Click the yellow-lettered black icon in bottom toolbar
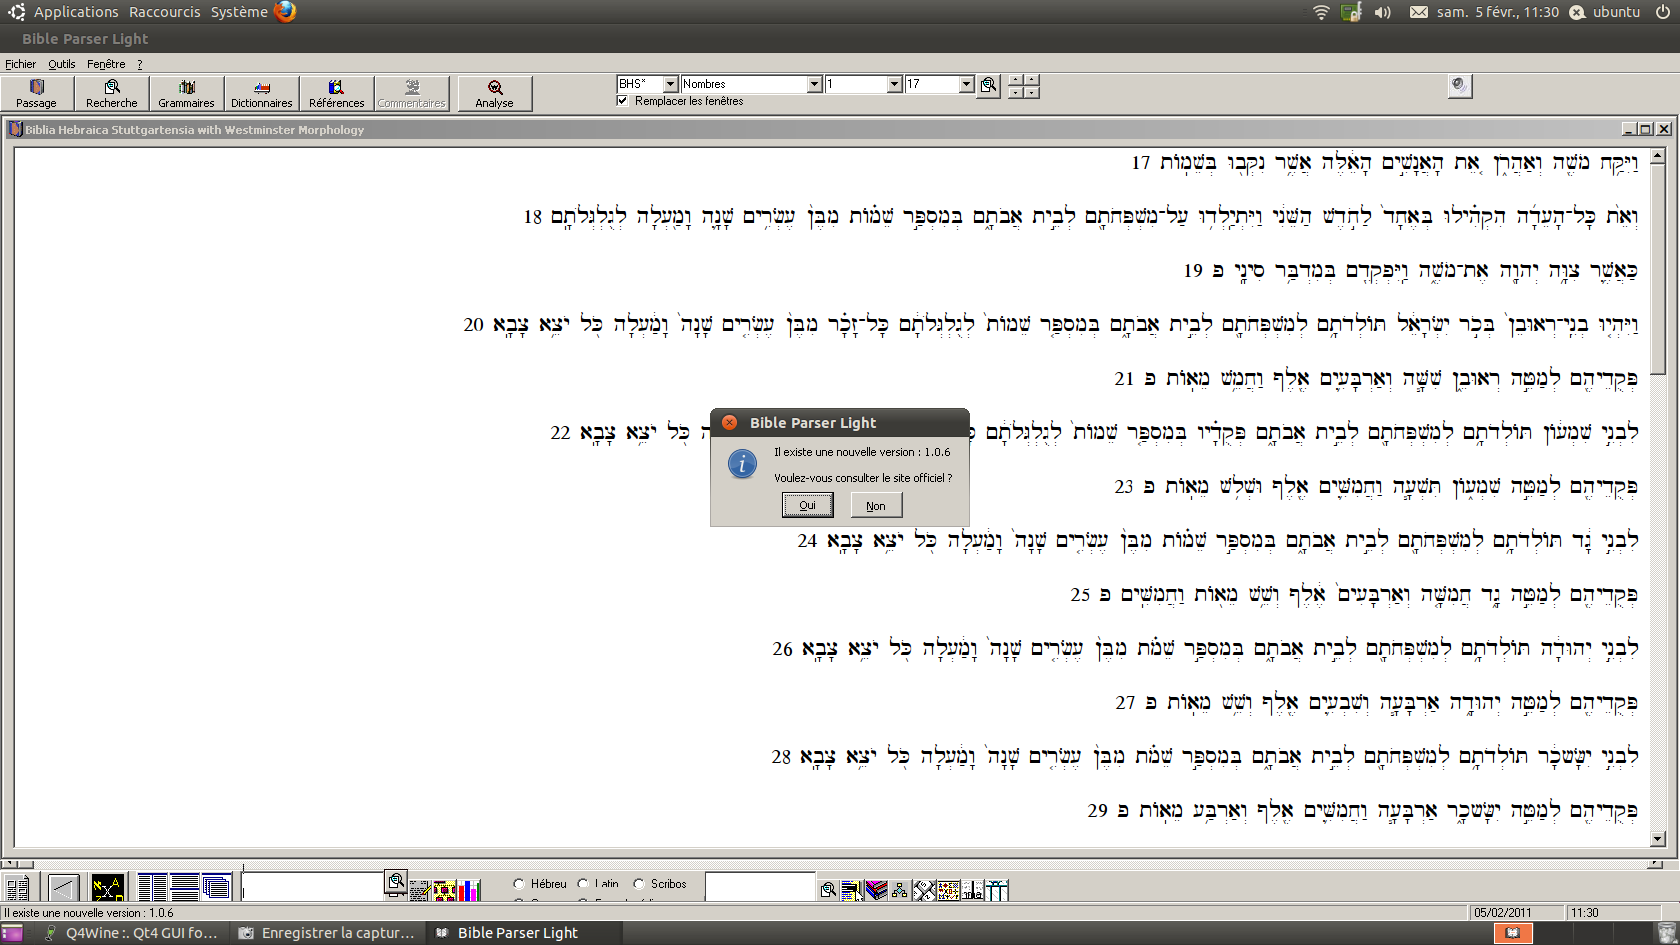The image size is (1680, 945). (107, 888)
